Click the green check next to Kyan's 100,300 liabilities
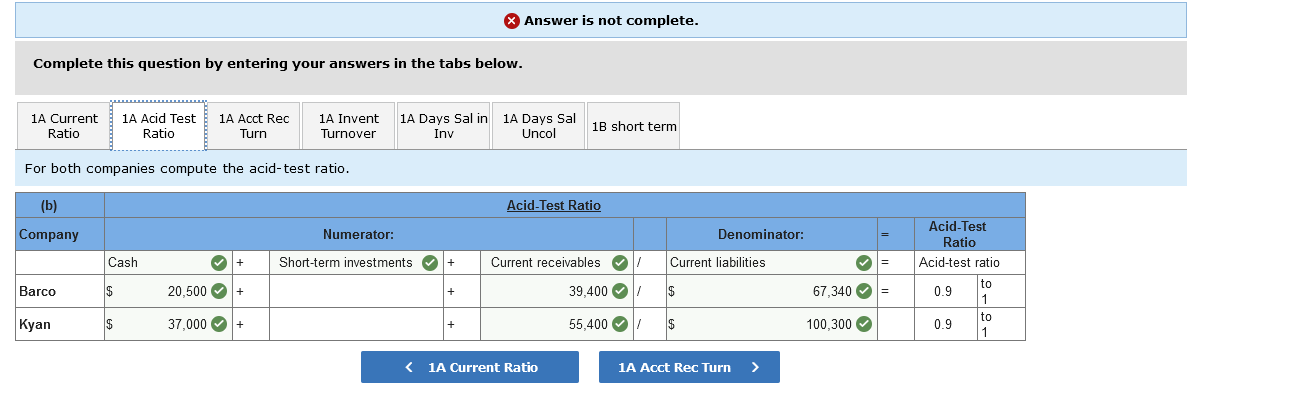Screen dimensions: 1295x419 tap(864, 324)
